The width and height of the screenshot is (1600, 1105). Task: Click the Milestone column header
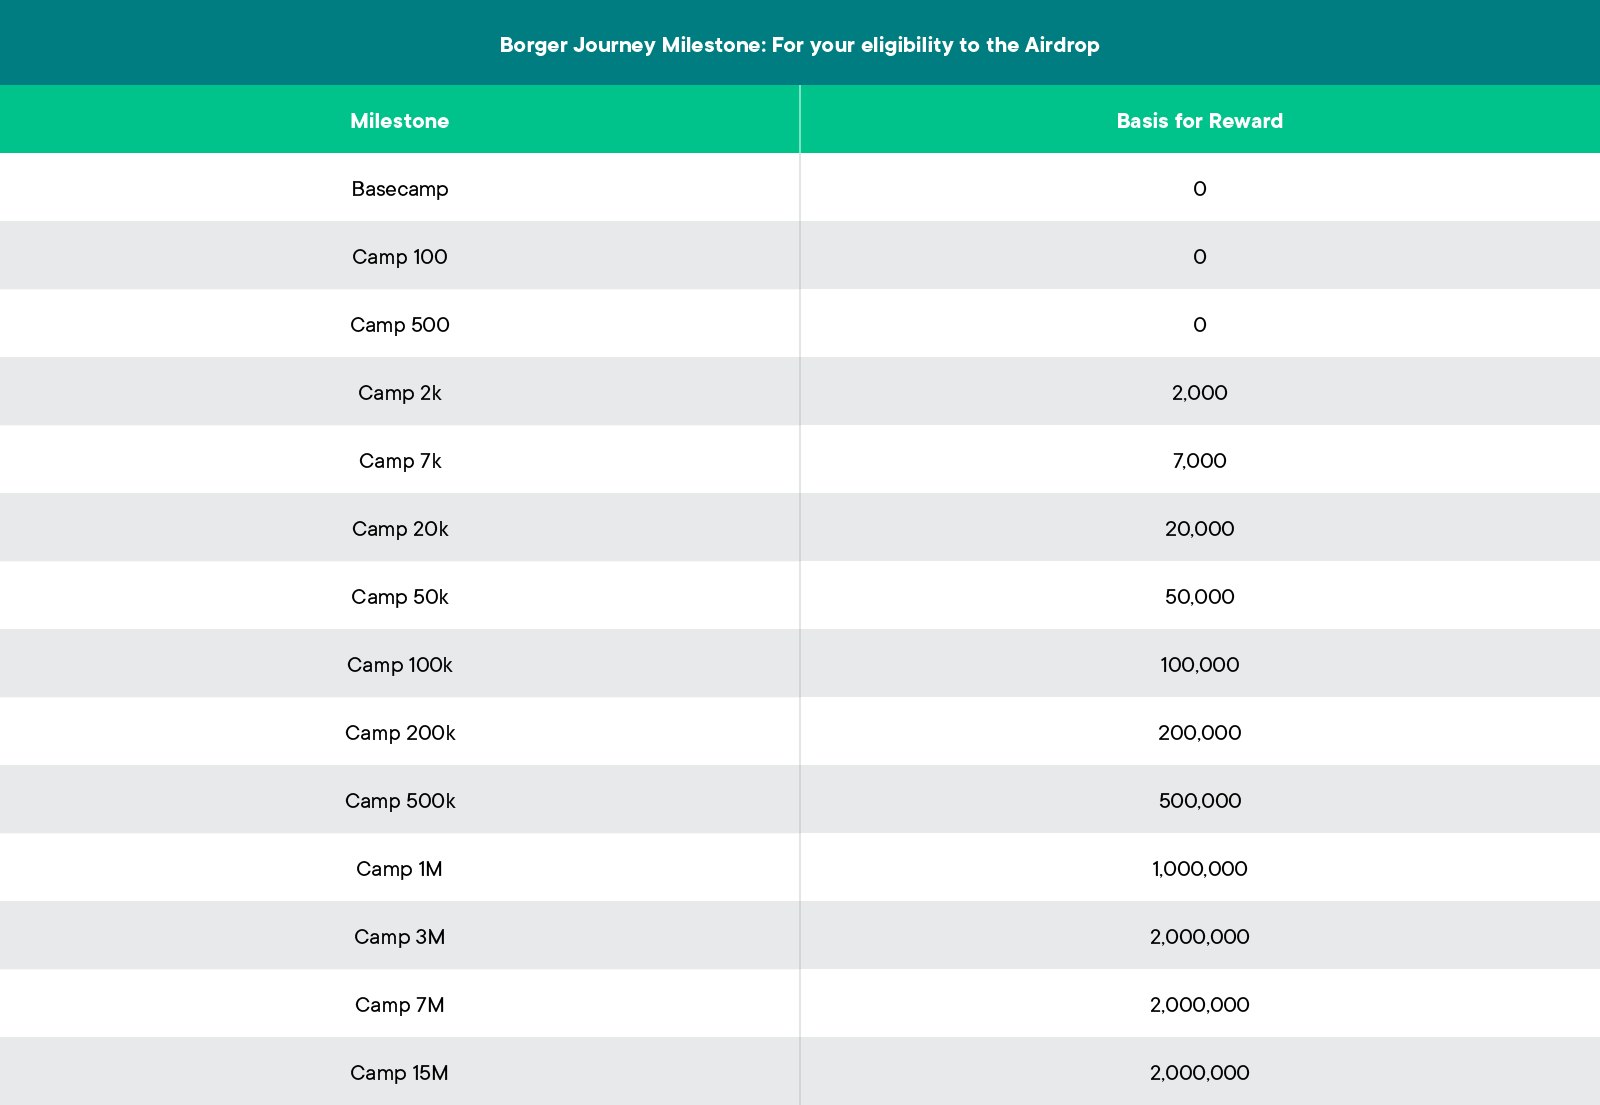tap(399, 121)
